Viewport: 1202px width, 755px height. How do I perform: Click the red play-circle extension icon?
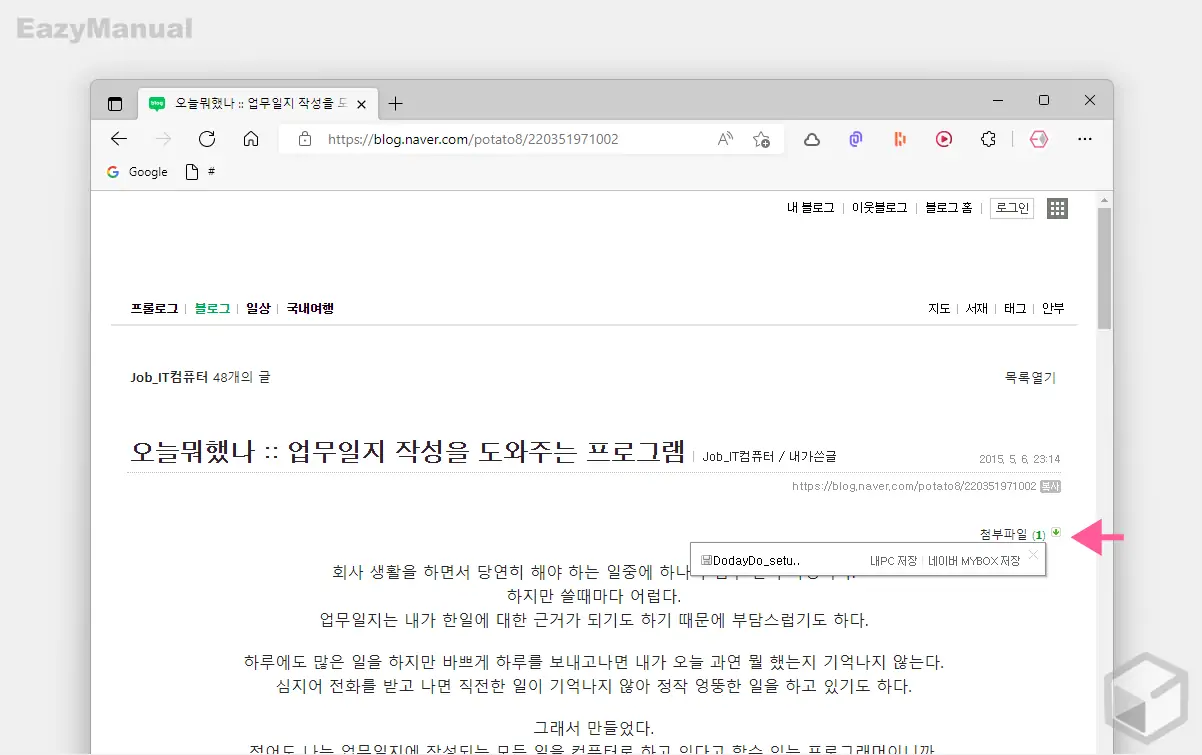943,139
